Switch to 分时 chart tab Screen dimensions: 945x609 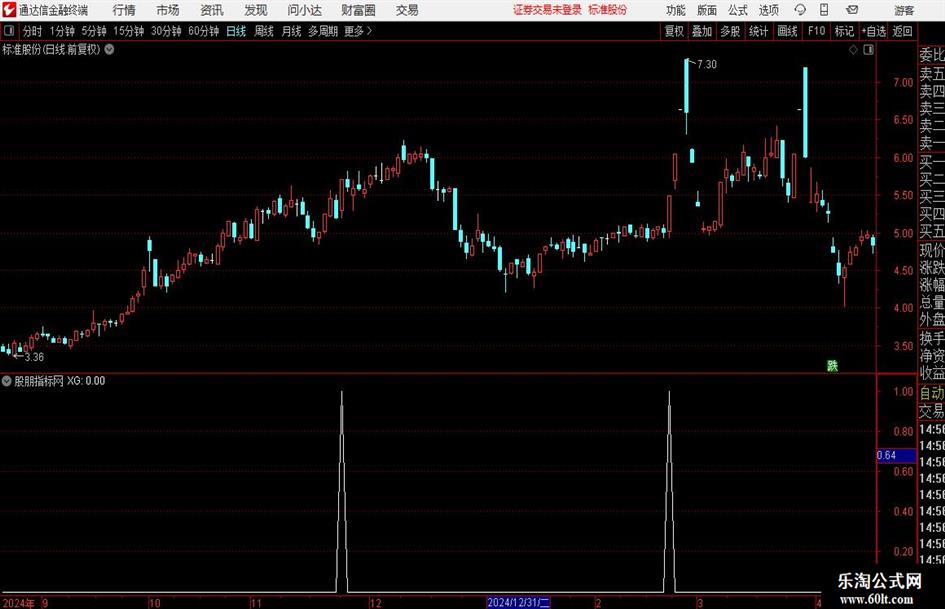[33, 31]
